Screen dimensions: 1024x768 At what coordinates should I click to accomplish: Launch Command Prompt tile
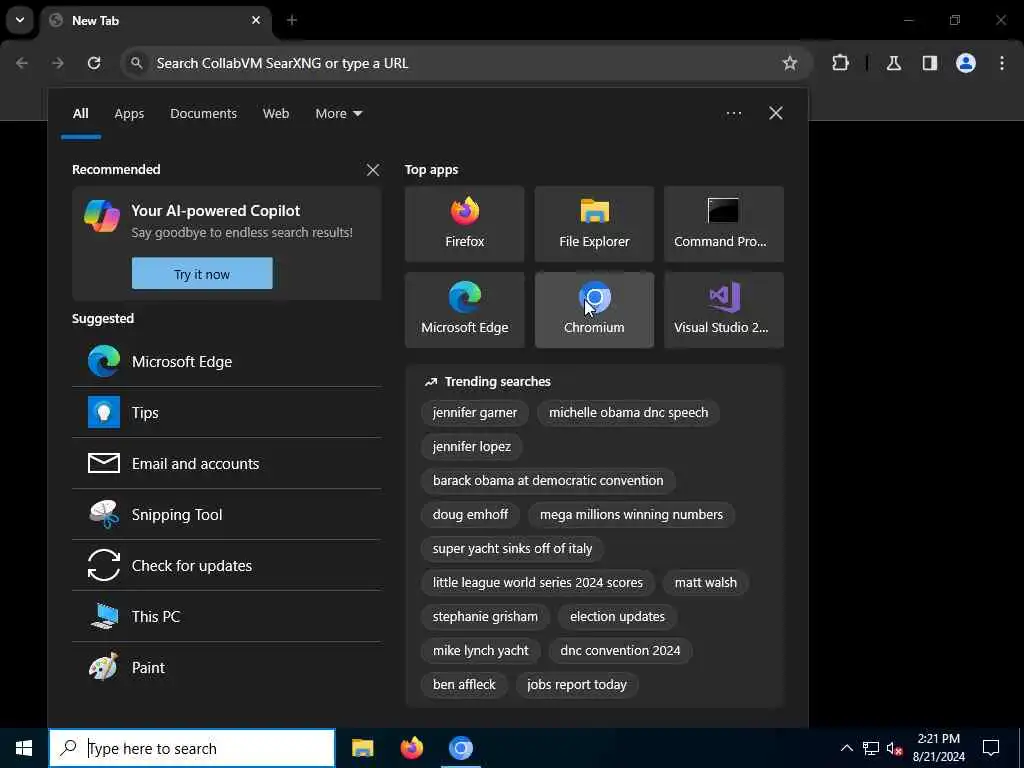(x=724, y=224)
